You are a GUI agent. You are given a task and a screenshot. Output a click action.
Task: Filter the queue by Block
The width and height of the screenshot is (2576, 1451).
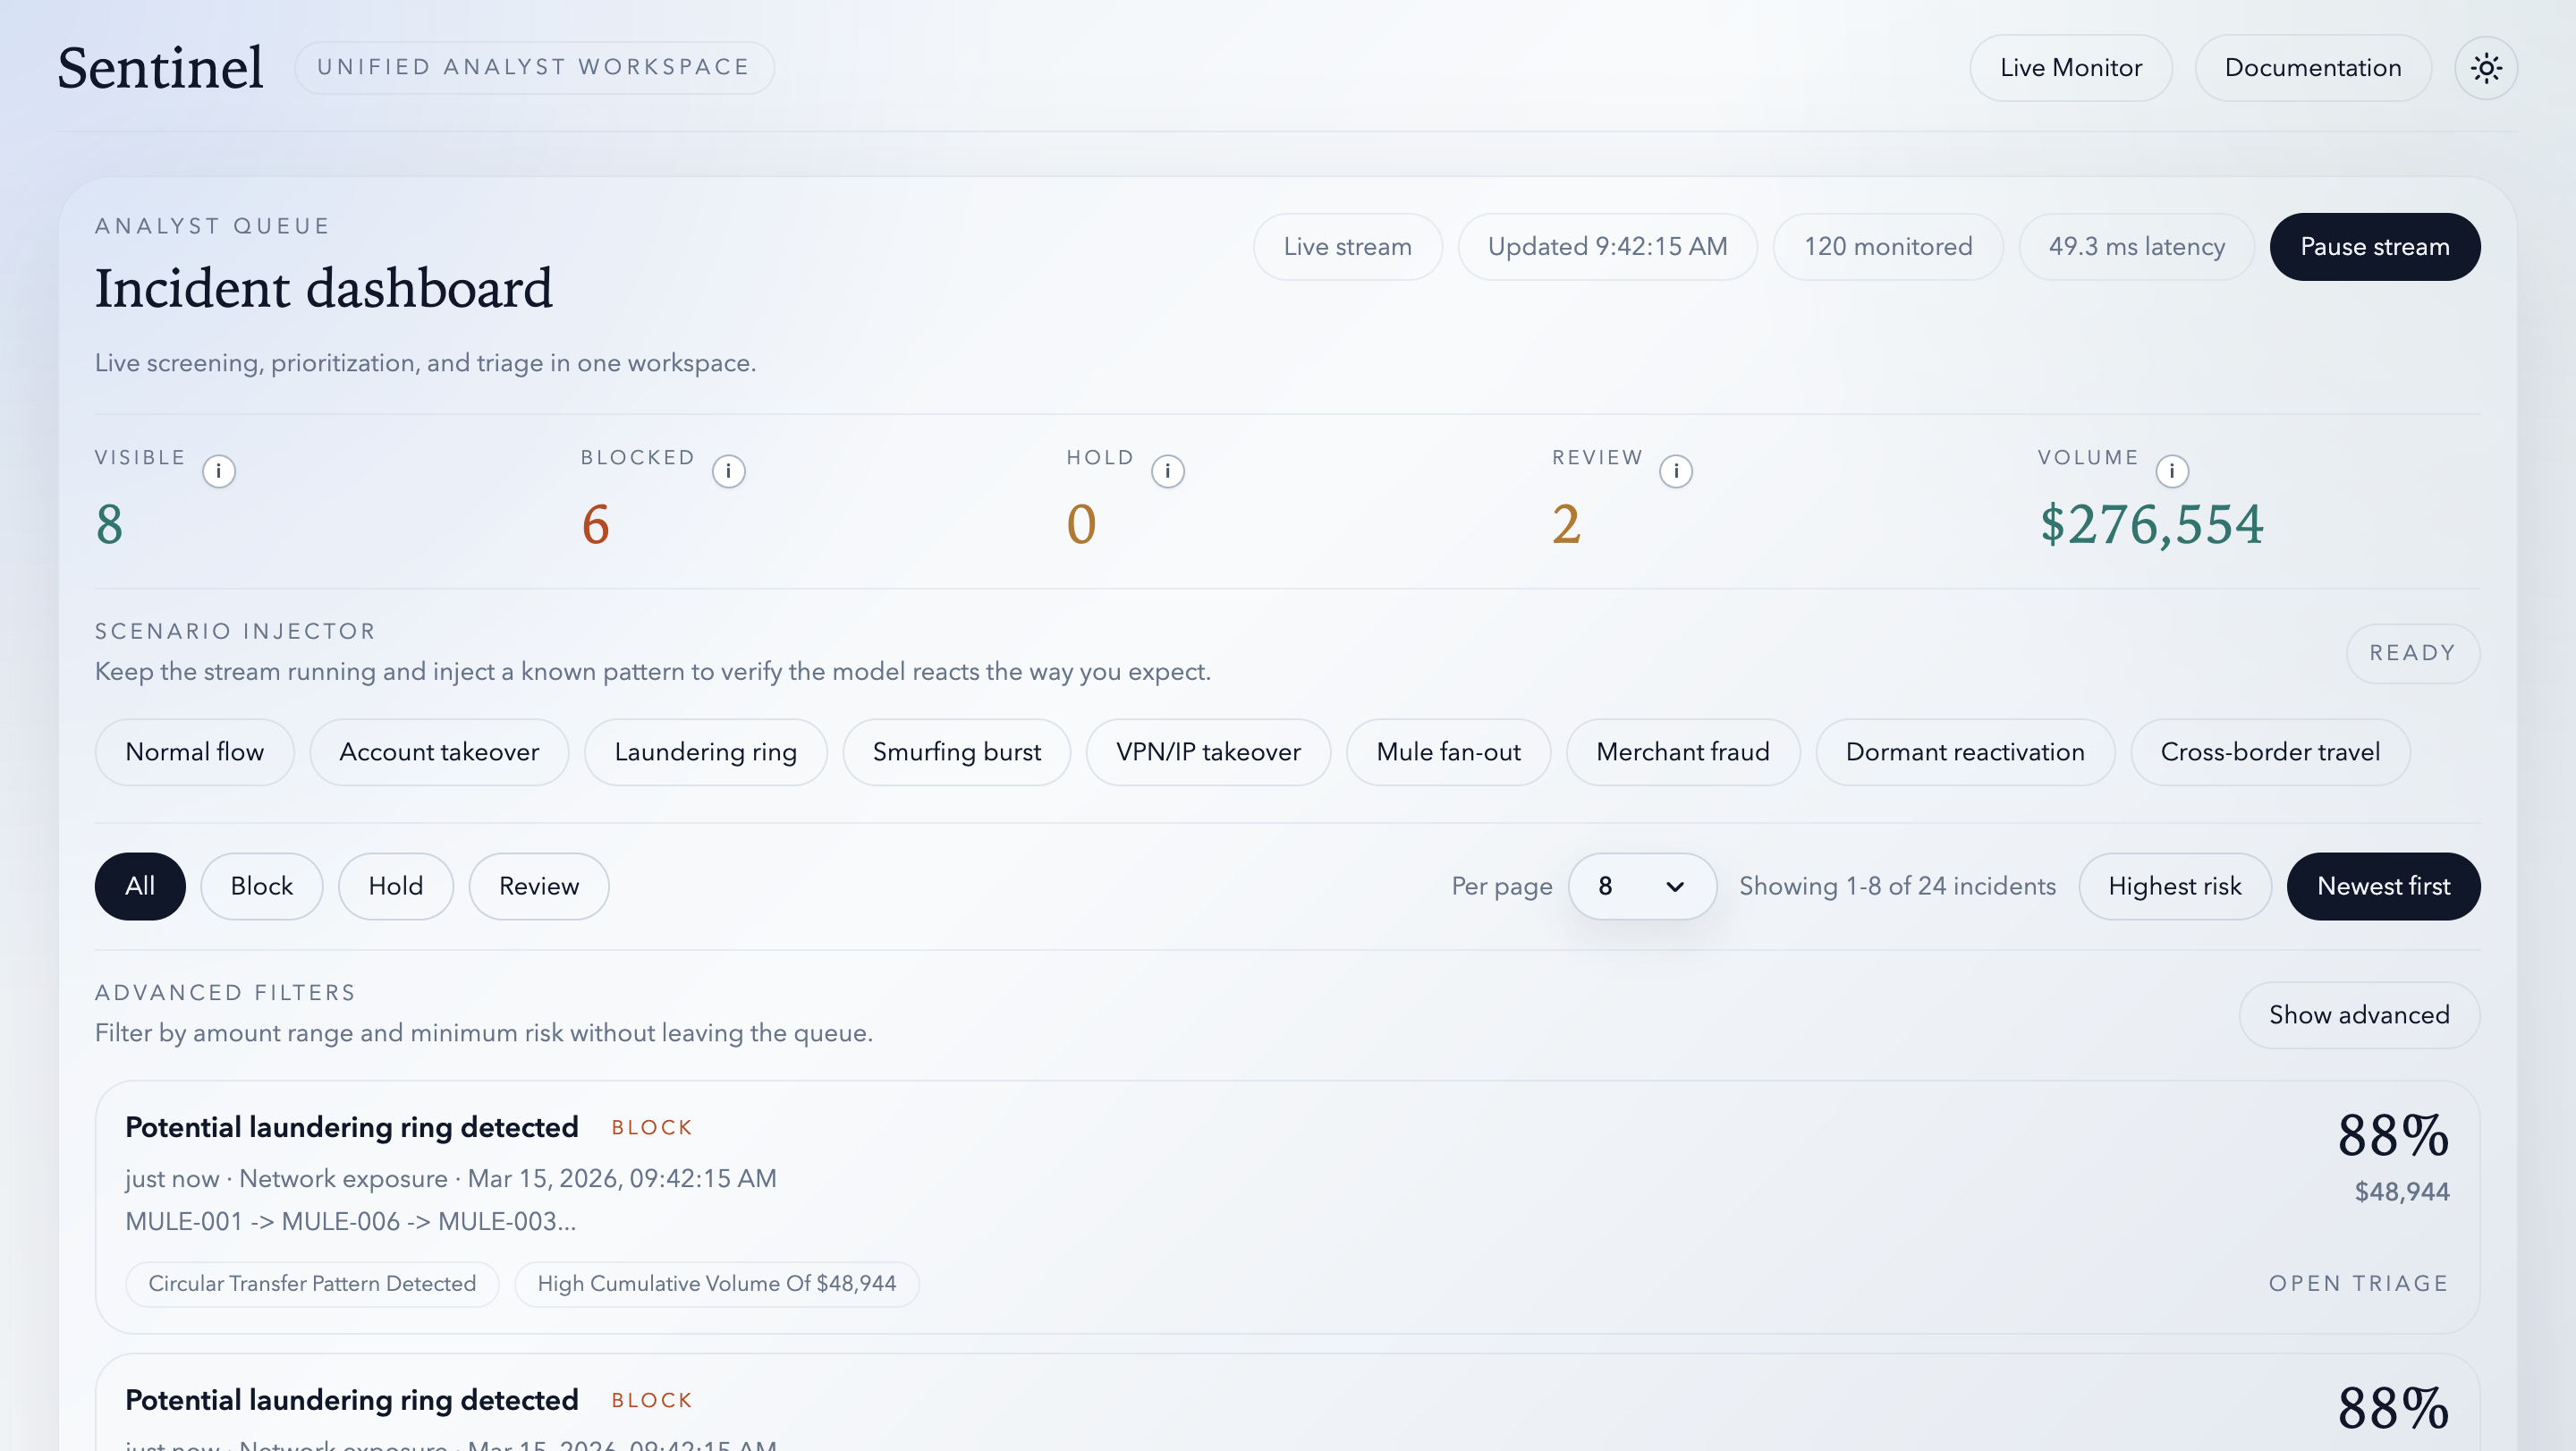pos(261,886)
